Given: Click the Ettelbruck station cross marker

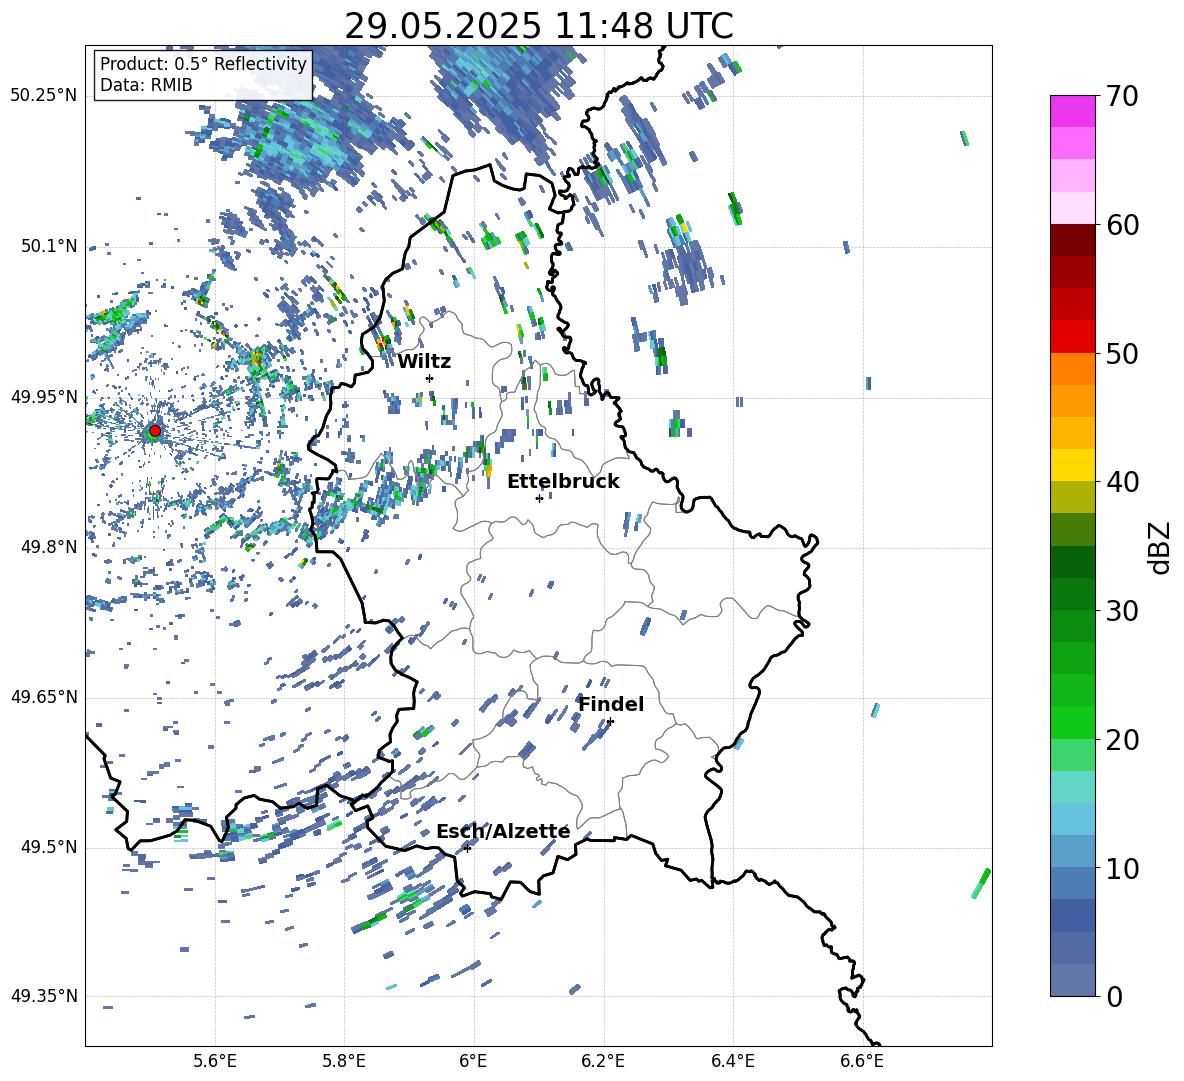Looking at the screenshot, I should [x=539, y=498].
